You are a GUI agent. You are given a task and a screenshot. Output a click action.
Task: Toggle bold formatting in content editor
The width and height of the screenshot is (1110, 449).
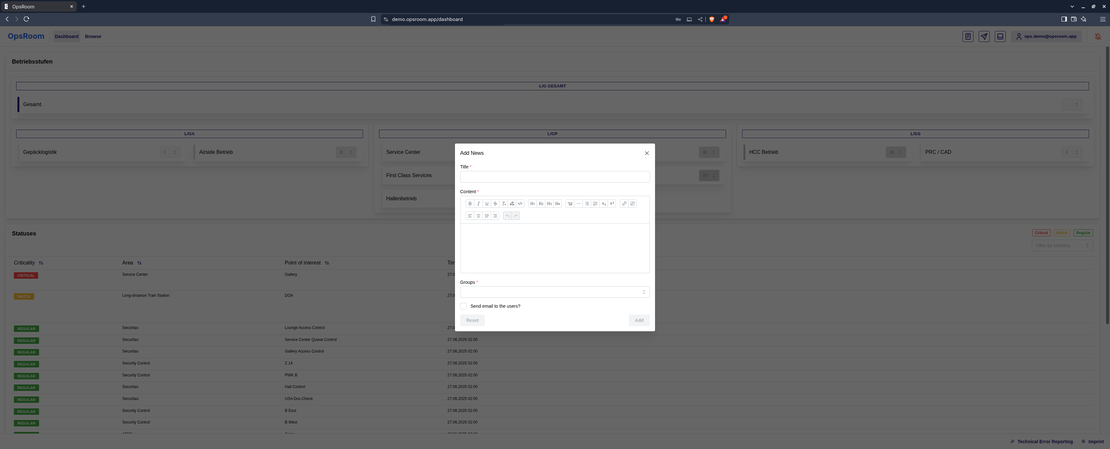click(x=470, y=203)
